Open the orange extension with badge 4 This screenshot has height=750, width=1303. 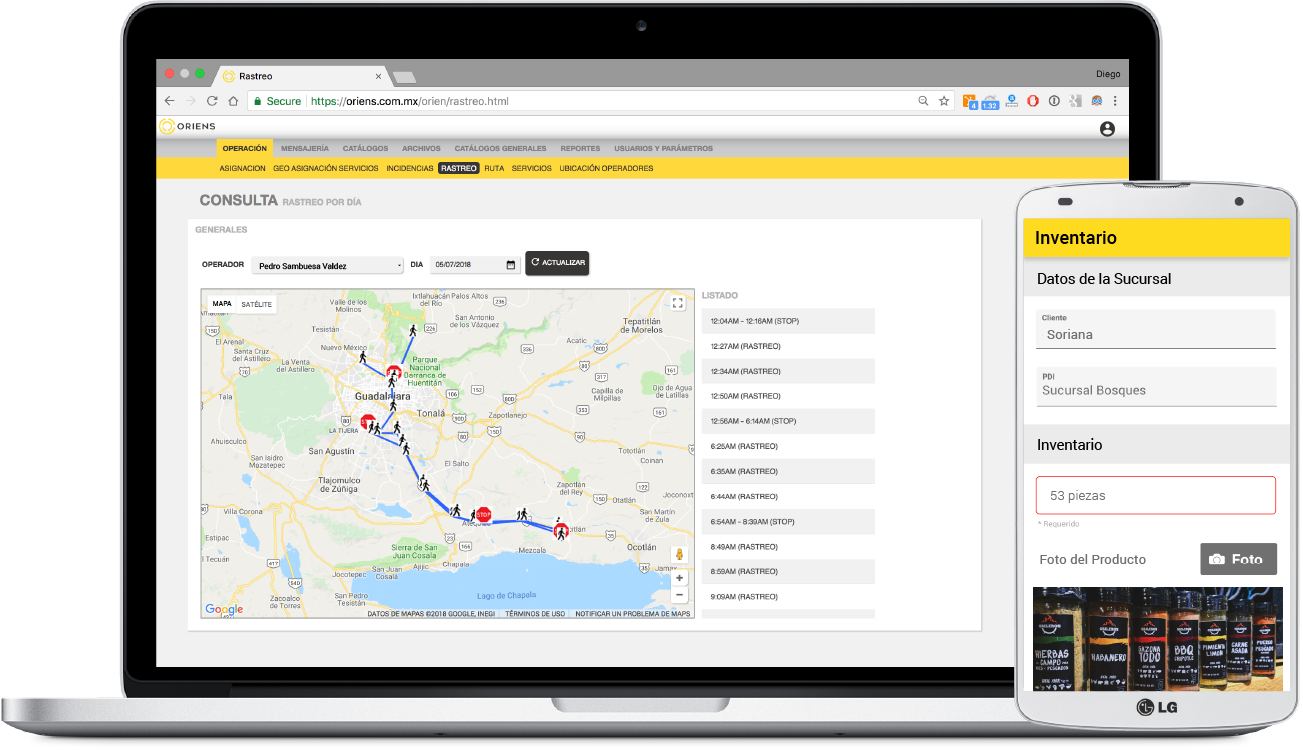970,101
